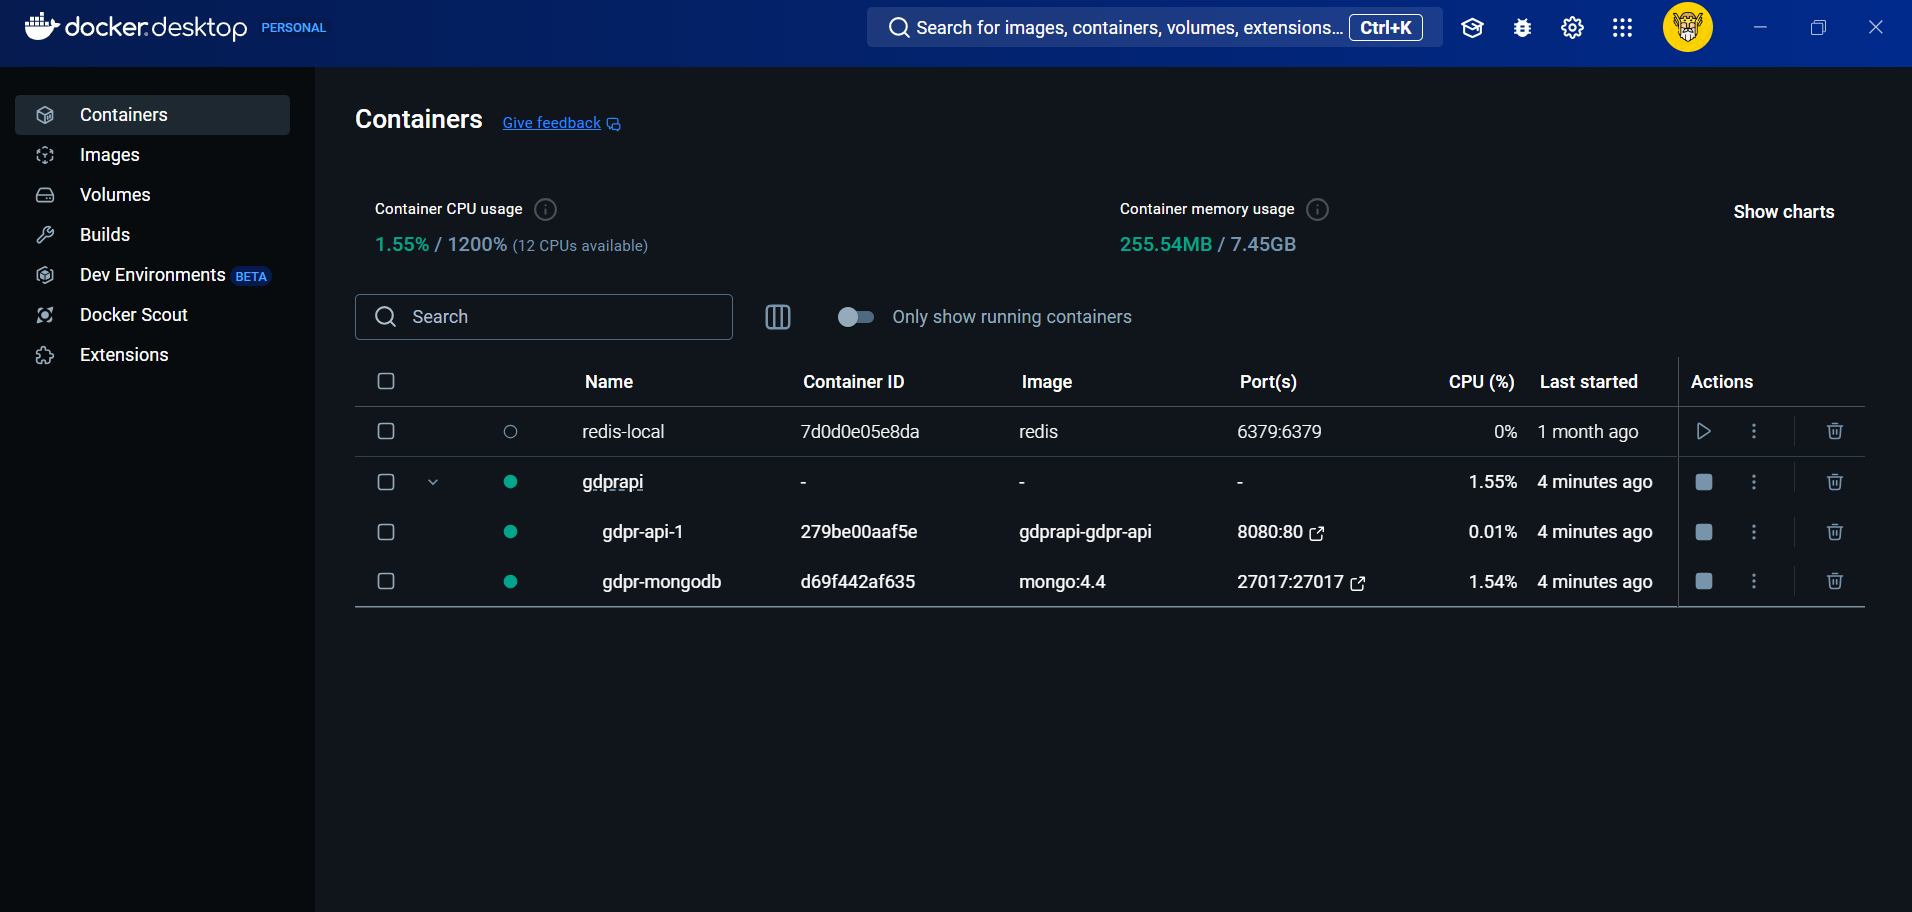Image resolution: width=1912 pixels, height=912 pixels.
Task: Show info for Container CPU usage
Action: (545, 209)
